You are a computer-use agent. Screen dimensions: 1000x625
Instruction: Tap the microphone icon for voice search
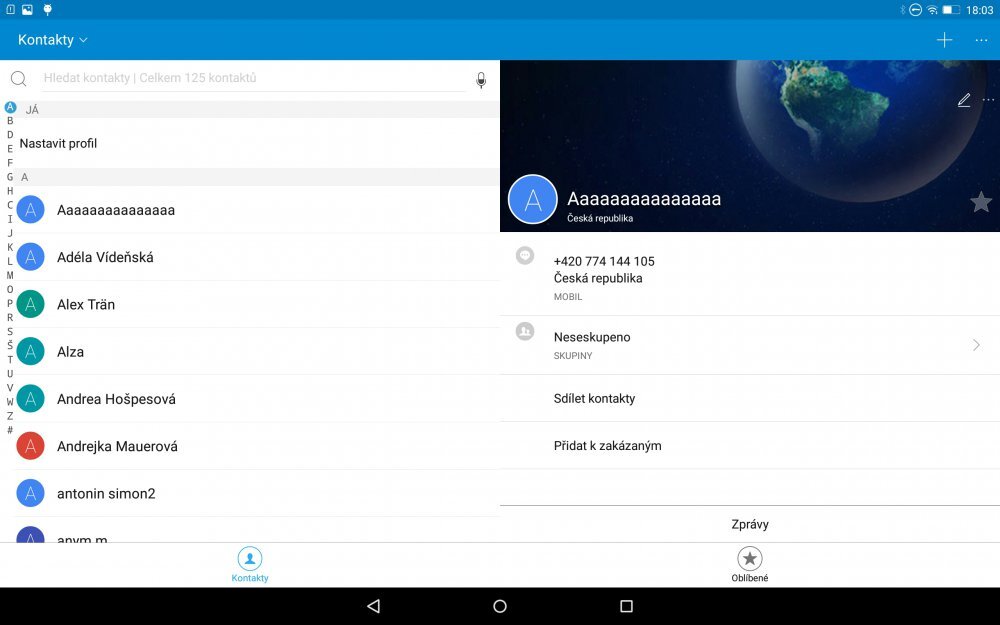pos(481,80)
